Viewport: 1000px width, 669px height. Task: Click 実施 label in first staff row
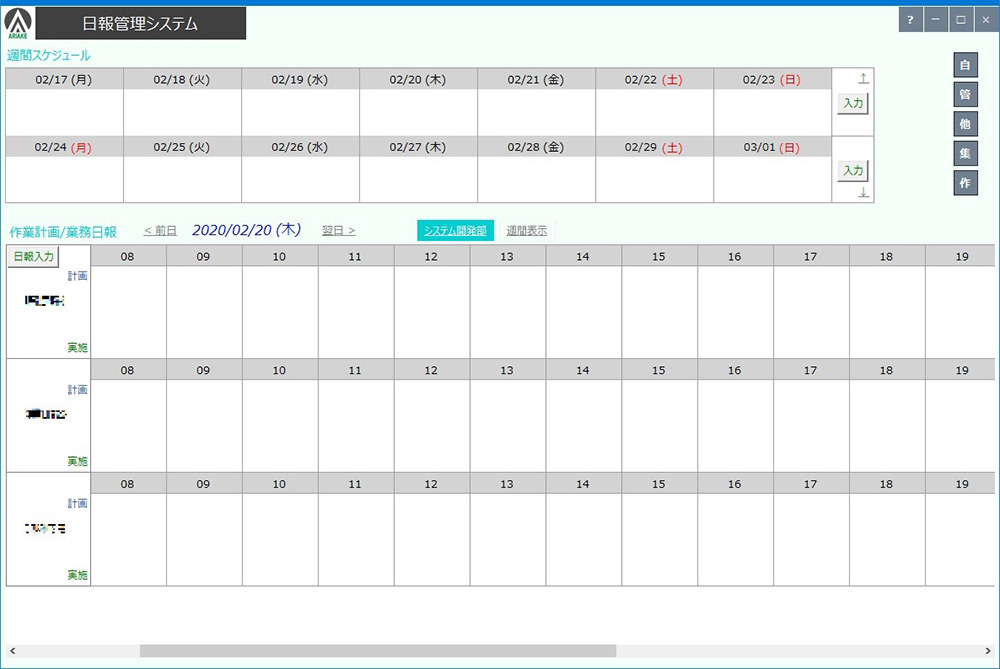[78, 348]
